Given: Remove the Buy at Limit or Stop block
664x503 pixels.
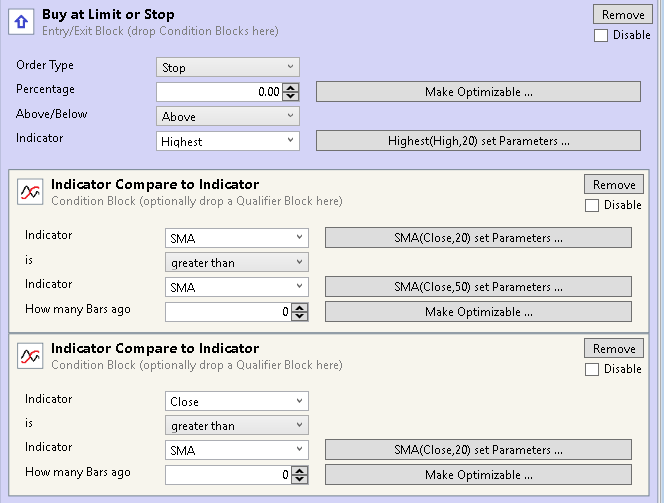Looking at the screenshot, I should pos(623,14).
